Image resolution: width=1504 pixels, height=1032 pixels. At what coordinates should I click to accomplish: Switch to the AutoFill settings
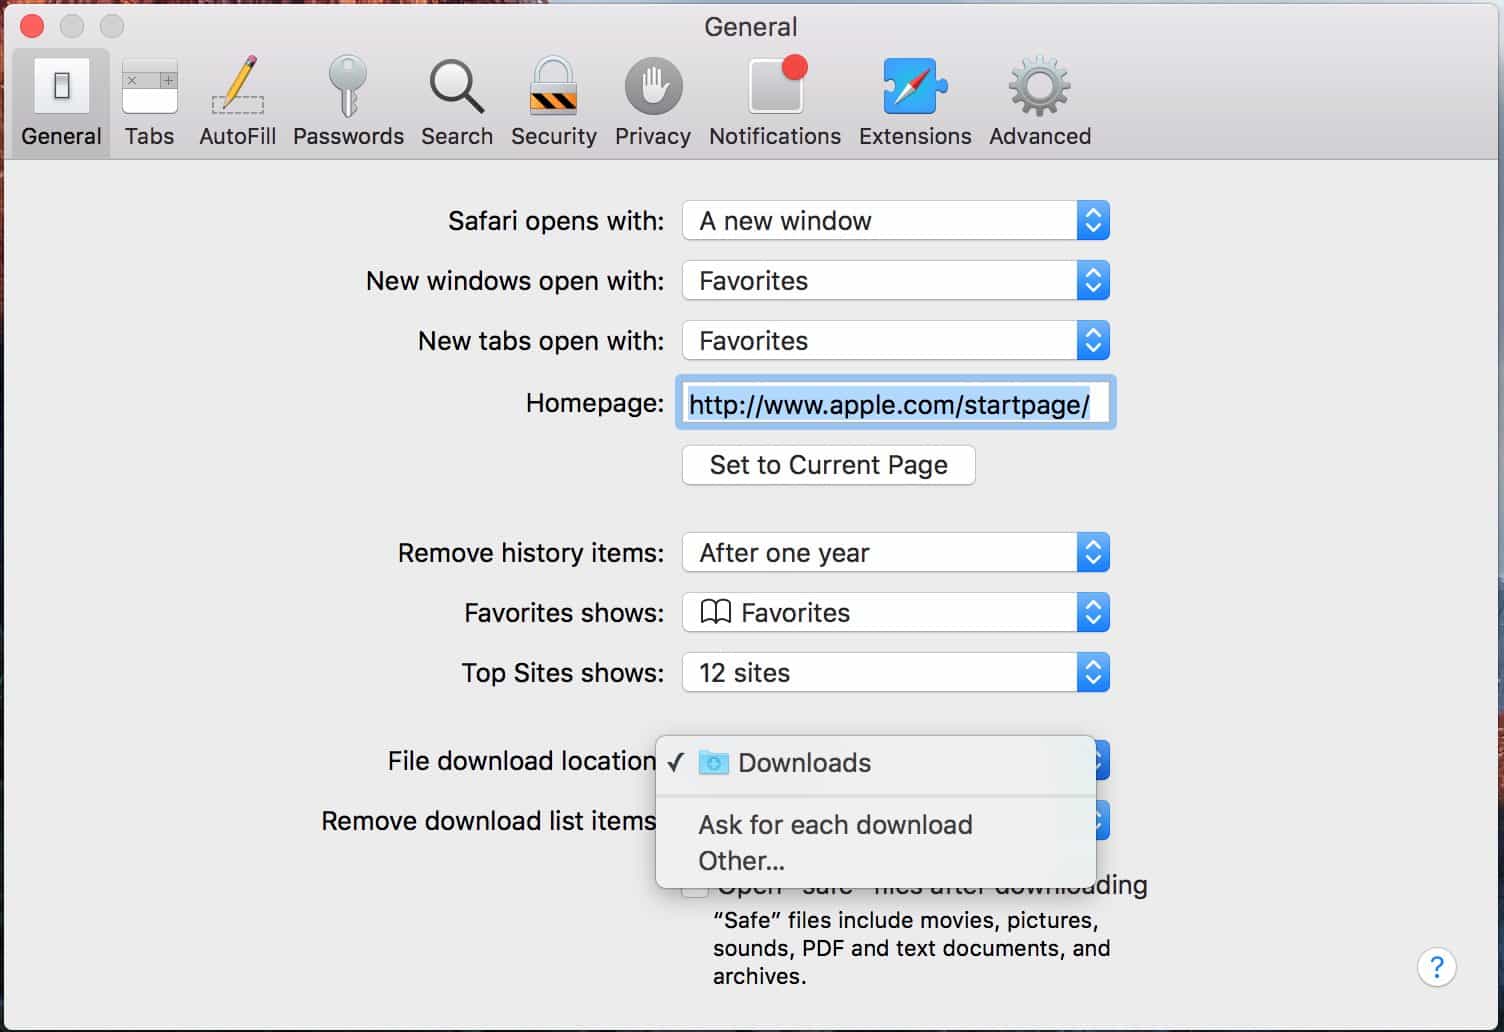point(237,100)
